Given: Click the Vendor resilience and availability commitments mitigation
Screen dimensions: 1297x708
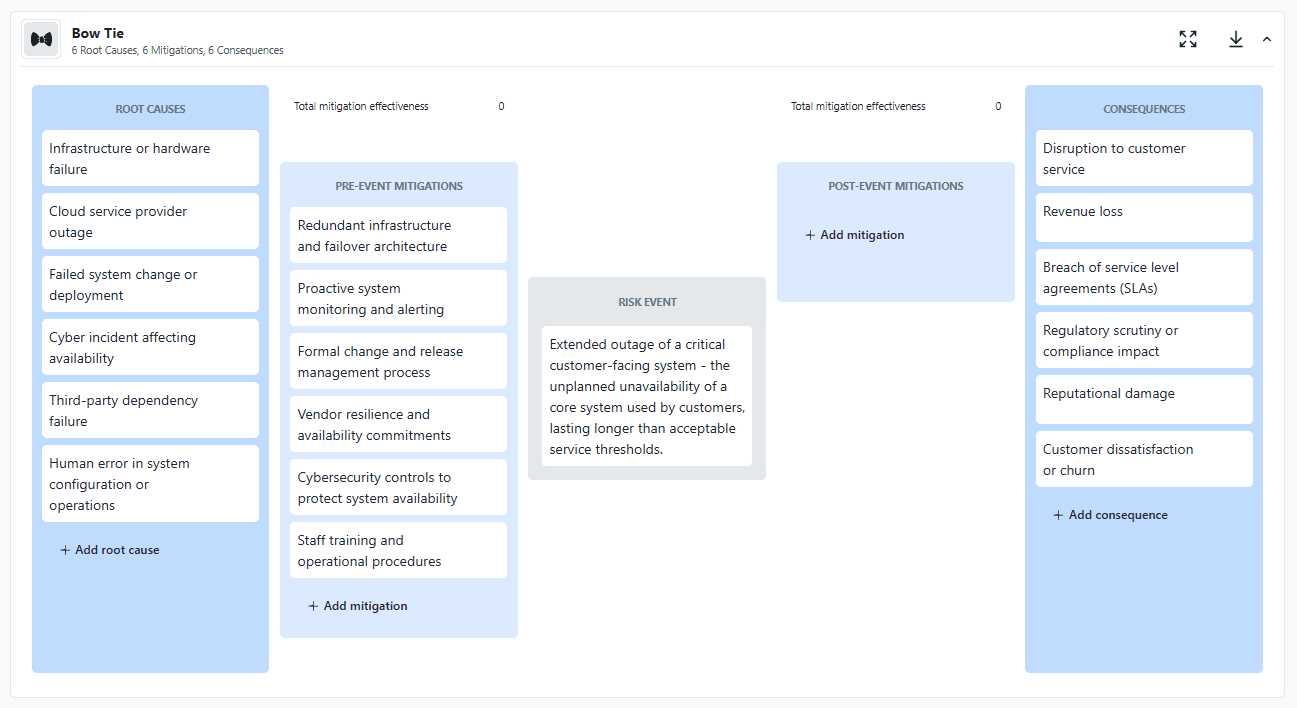Looking at the screenshot, I should pos(398,424).
